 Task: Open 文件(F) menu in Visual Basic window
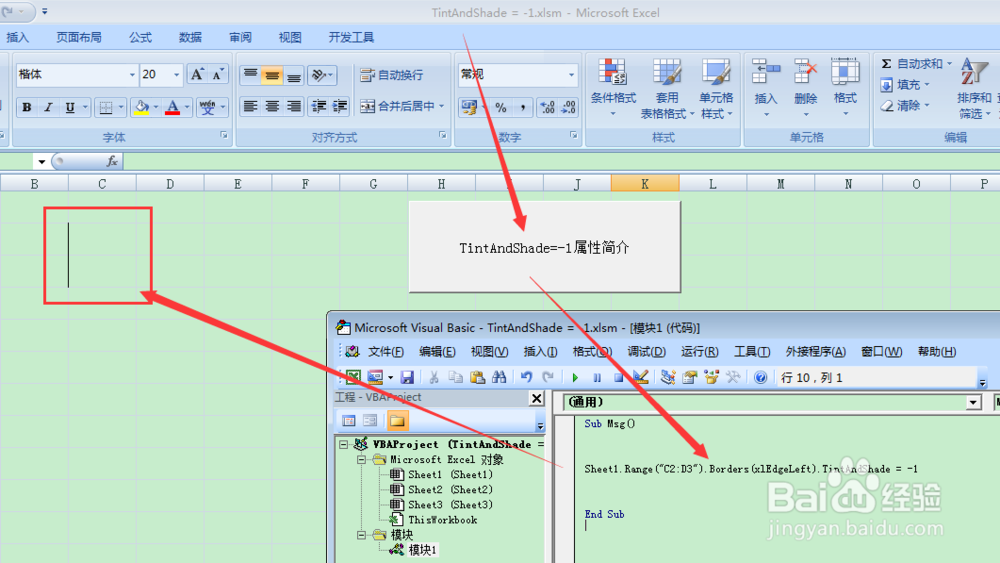[386, 352]
